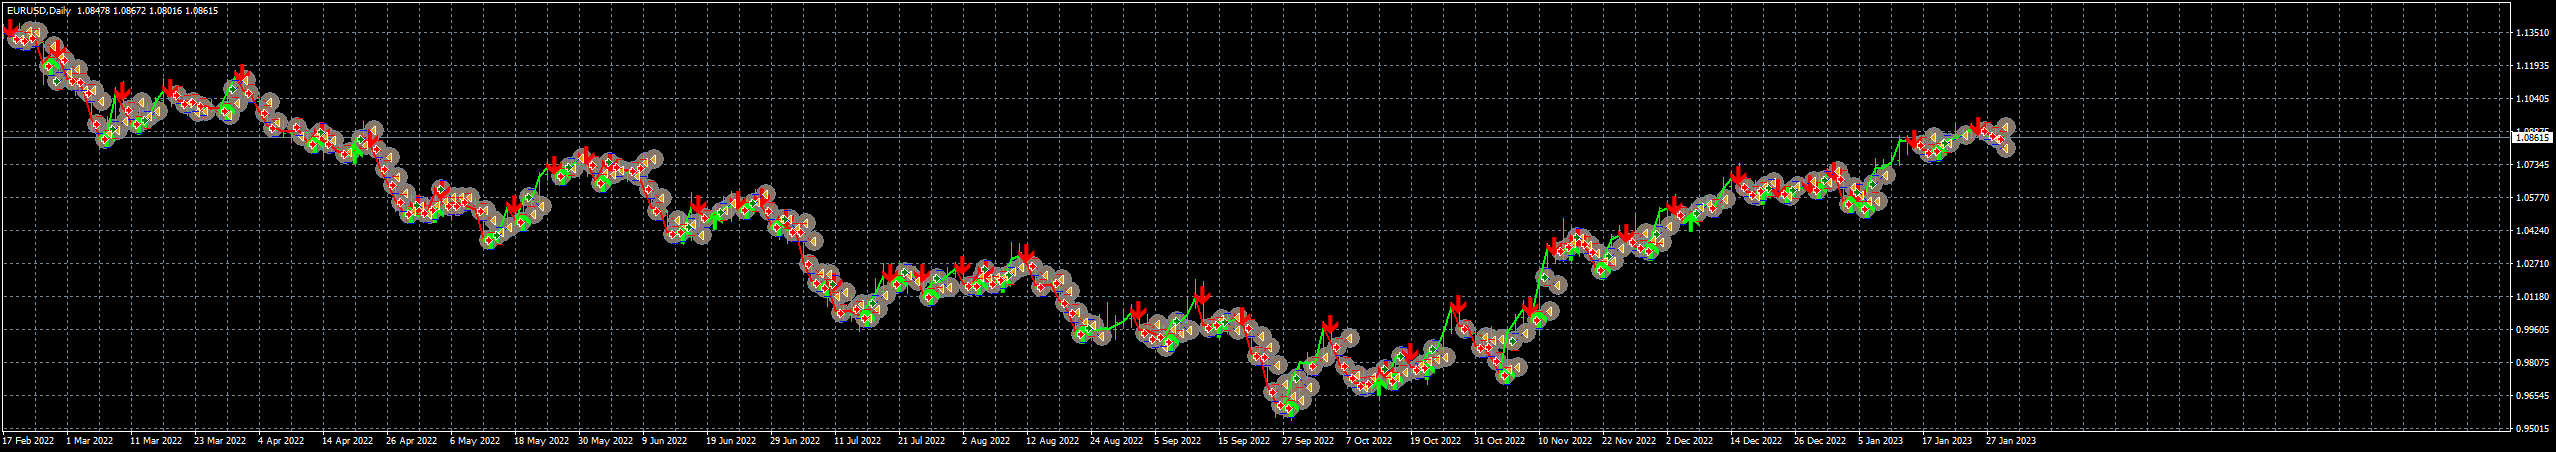The image size is (2556, 452).
Task: Click the 30 May 2022 date label
Action: point(606,440)
